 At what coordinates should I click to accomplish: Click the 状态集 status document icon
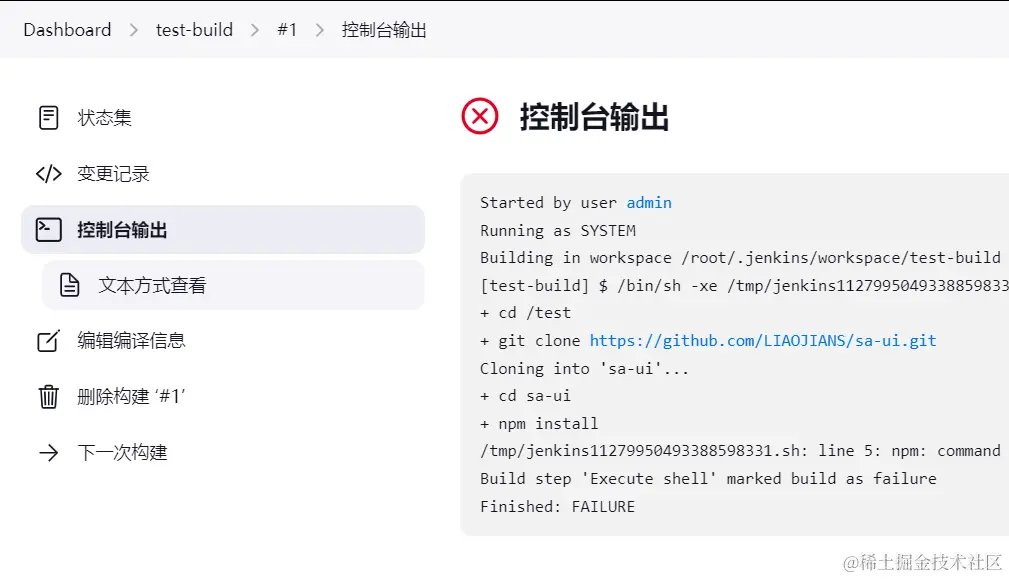48,118
